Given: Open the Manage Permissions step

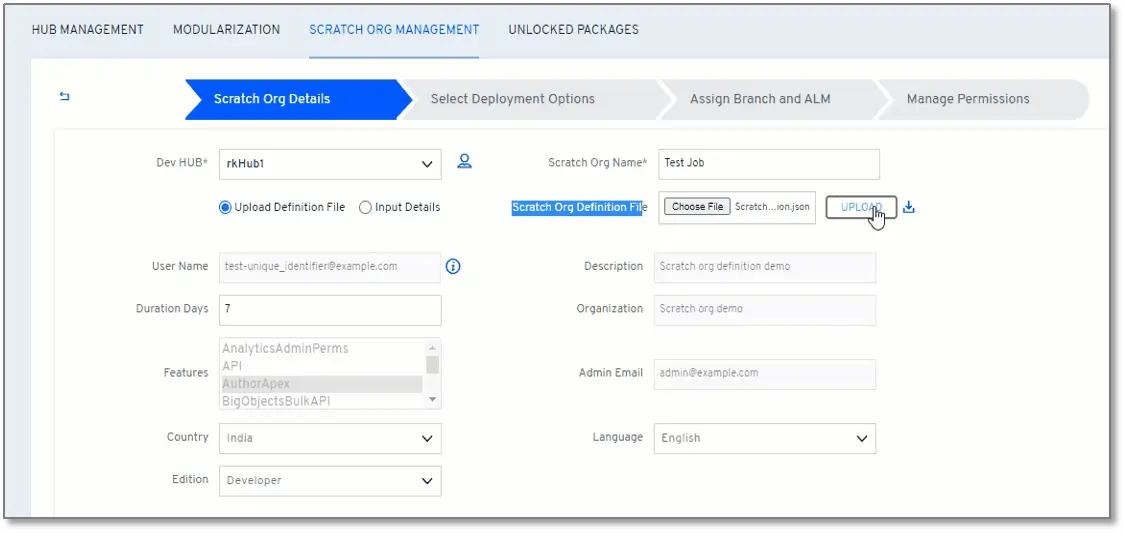Looking at the screenshot, I should pyautogui.click(x=982, y=99).
